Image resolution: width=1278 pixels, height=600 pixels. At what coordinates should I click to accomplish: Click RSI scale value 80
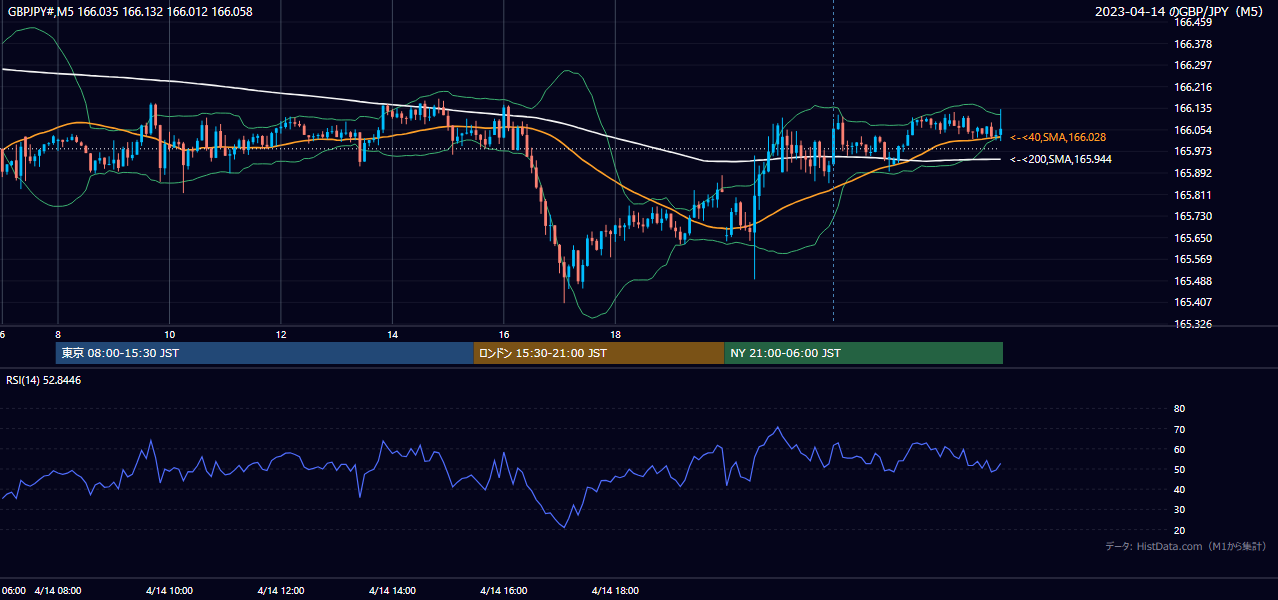(x=1179, y=409)
